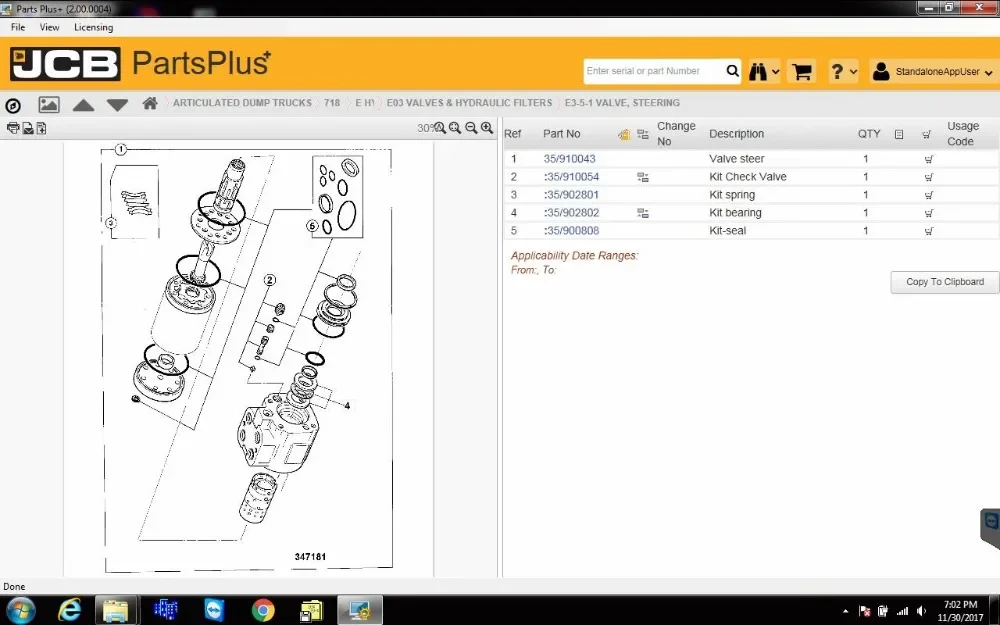Screen dimensions: 1000x625
Task: Open the Licensing menu
Action: [93, 27]
